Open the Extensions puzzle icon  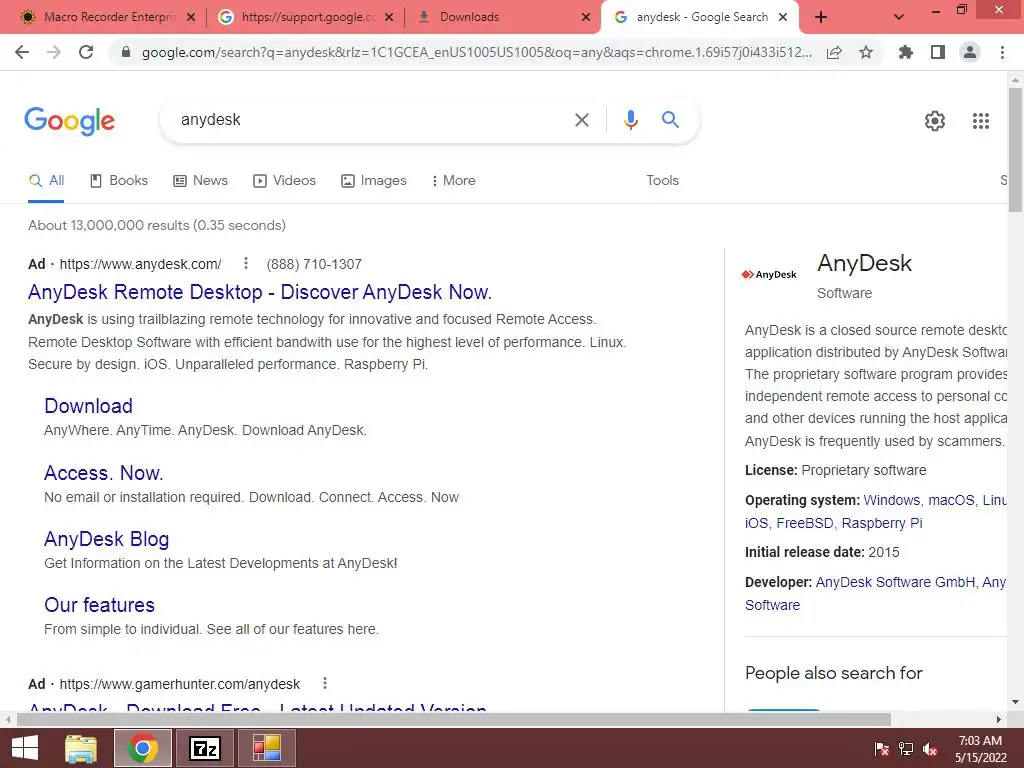906,52
